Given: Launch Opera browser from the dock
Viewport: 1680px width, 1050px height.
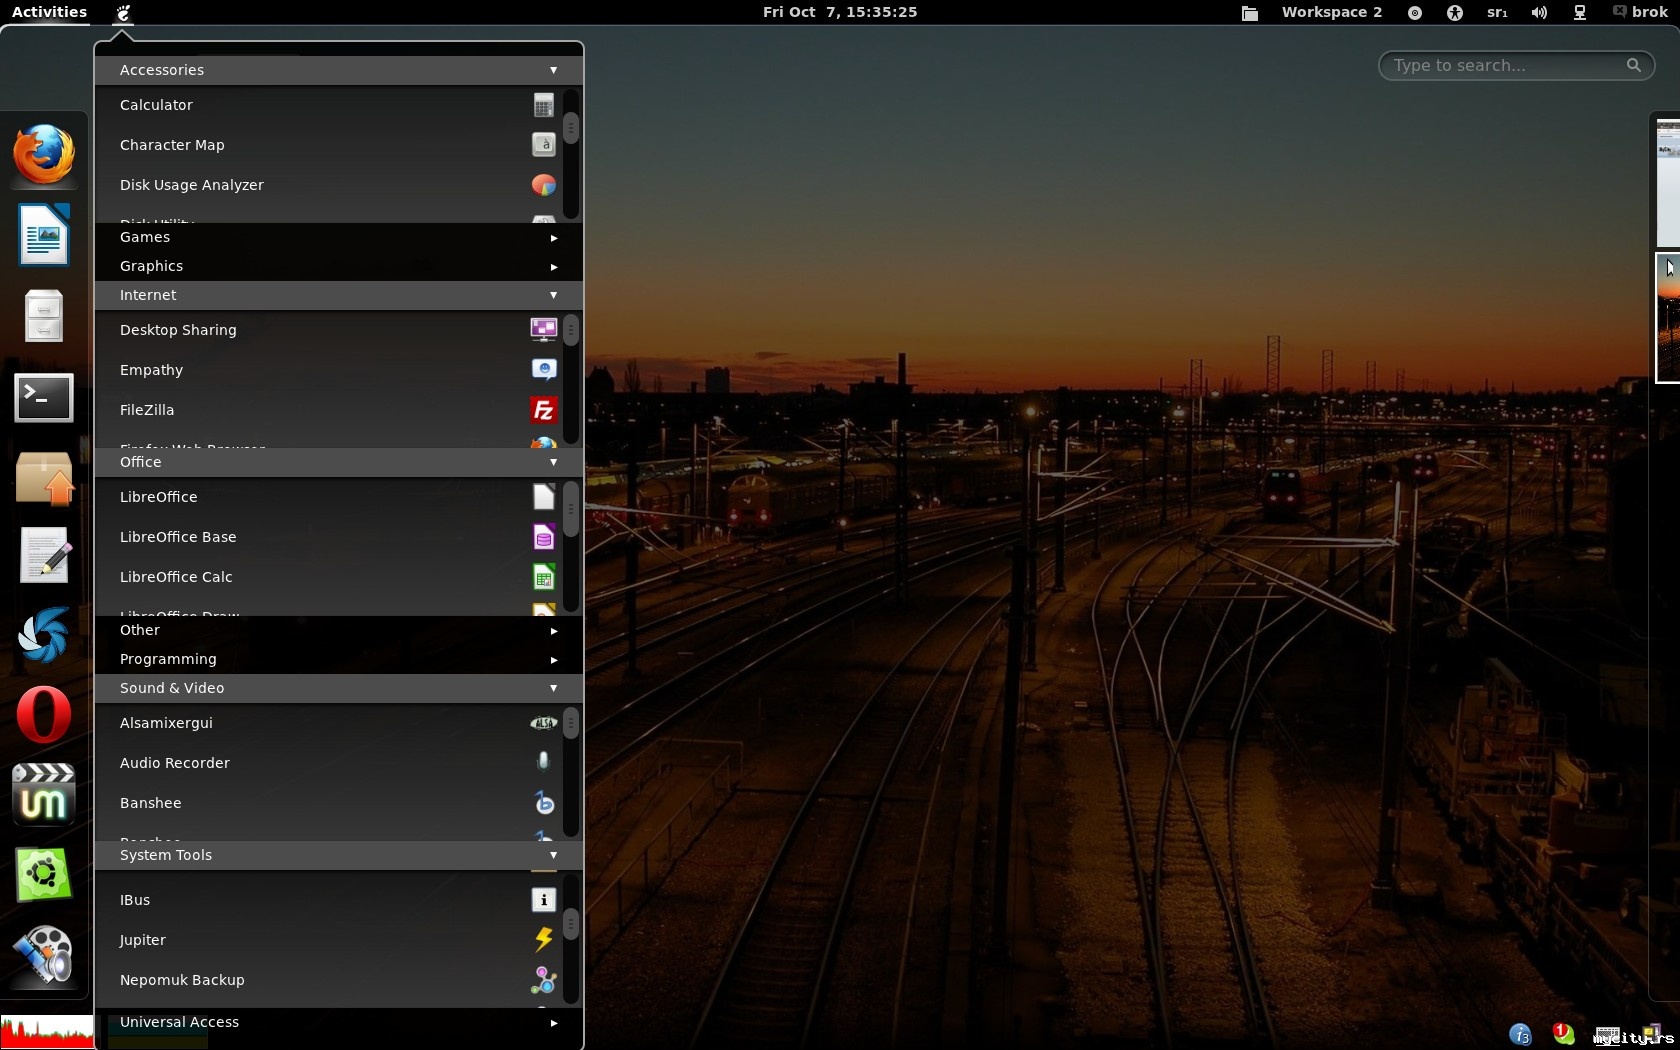Looking at the screenshot, I should tap(44, 714).
